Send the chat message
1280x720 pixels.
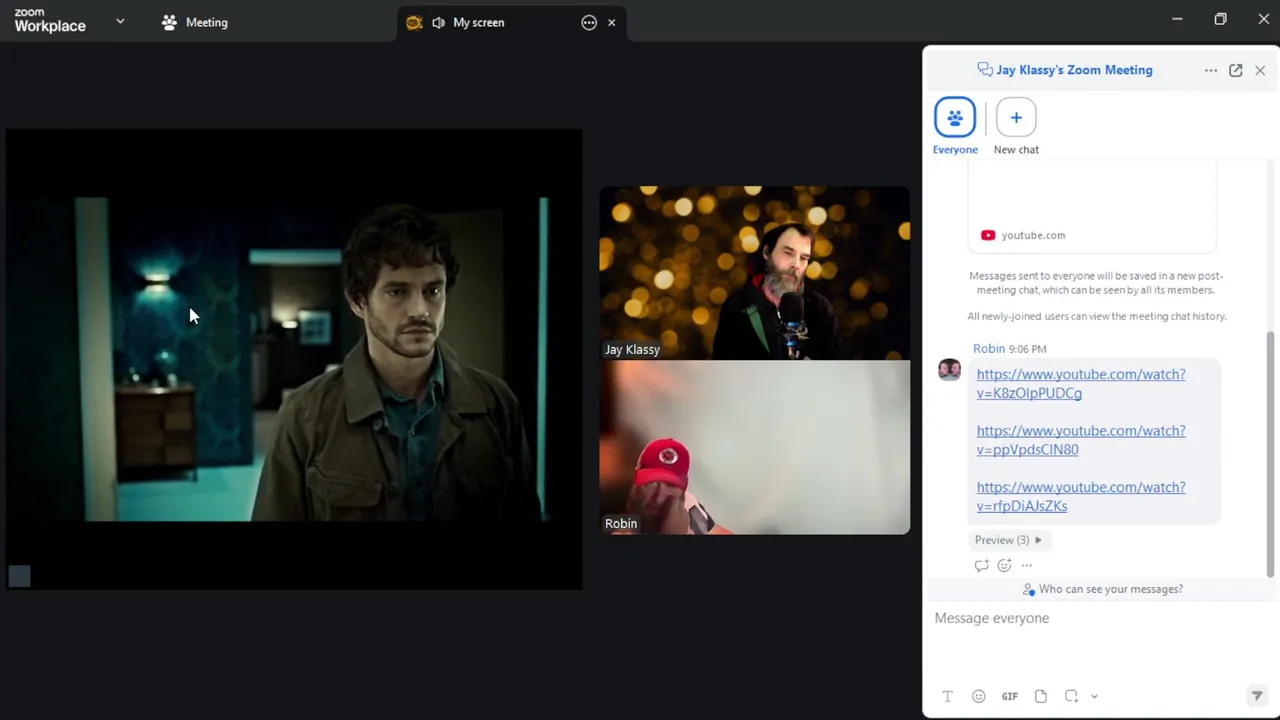[x=1257, y=696]
